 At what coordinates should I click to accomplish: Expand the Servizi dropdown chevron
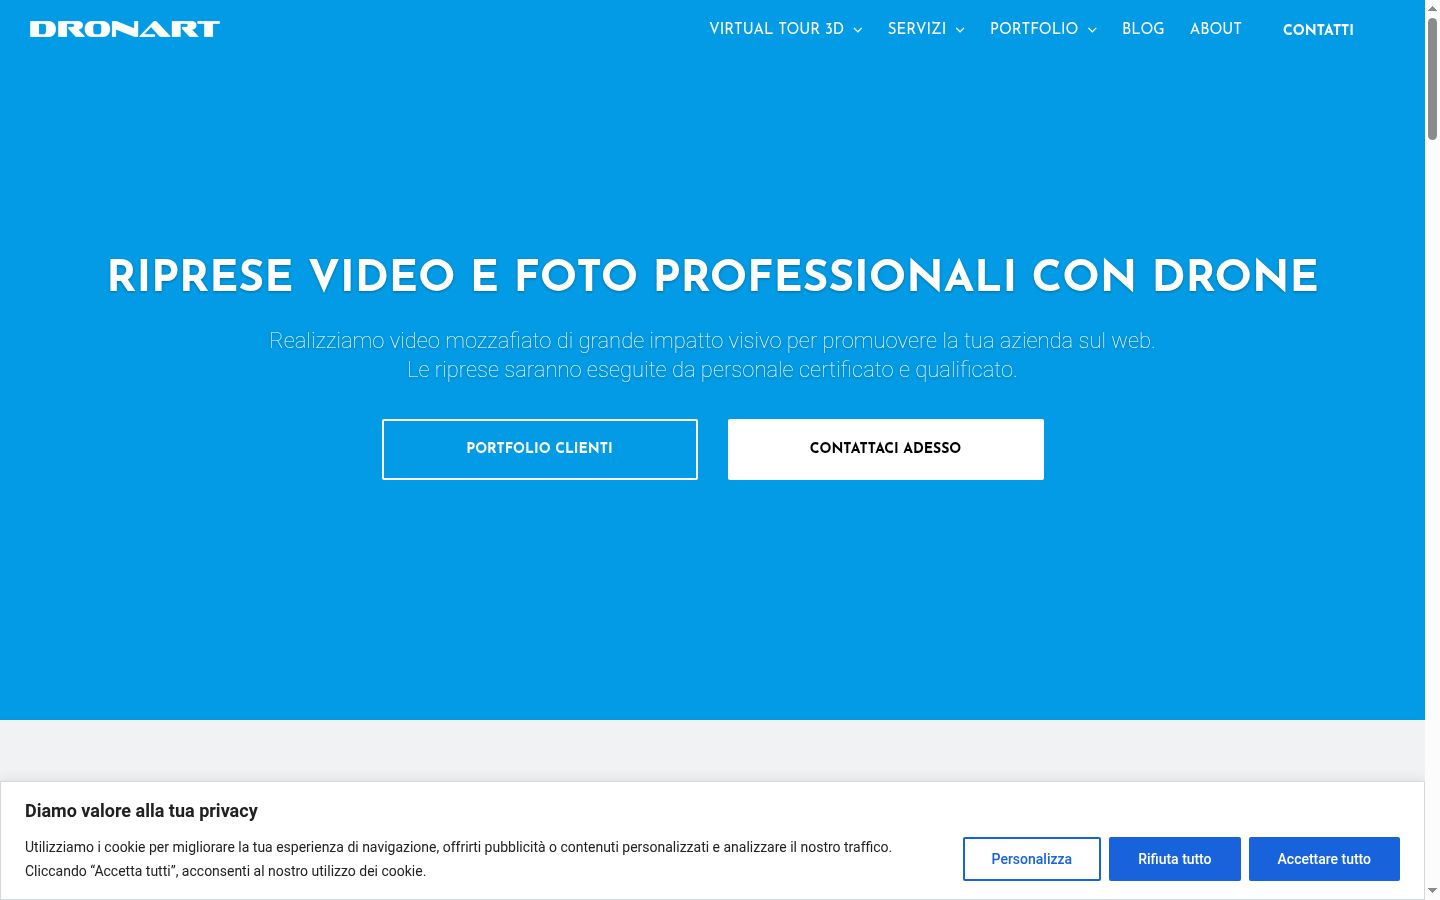(960, 30)
